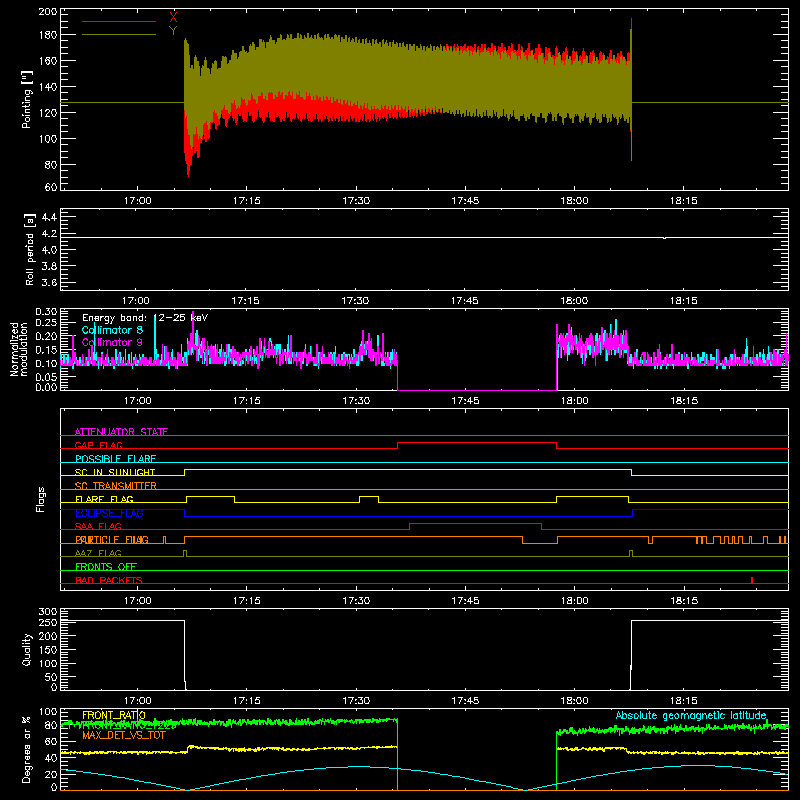
Task: Select the Energy band: 12-25 keV annotation
Action: tap(145, 318)
